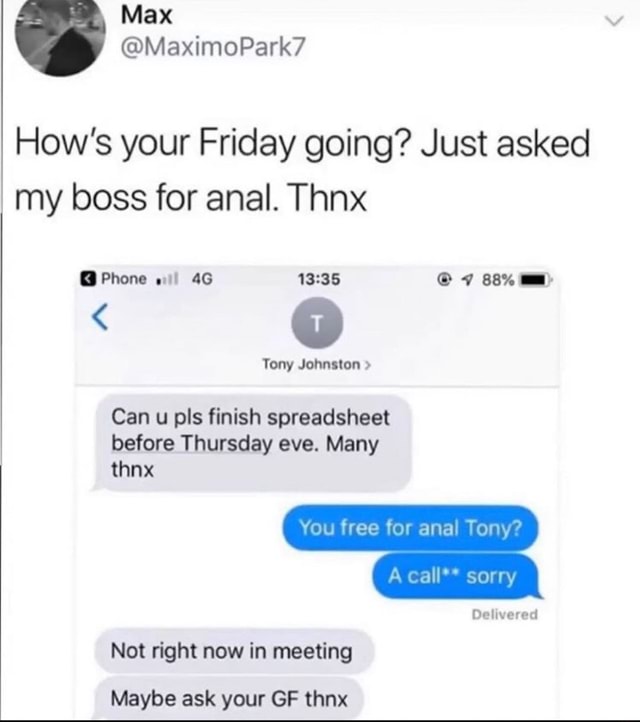Return to the Phone app via breadcrumb
The image size is (640, 722).
click(x=113, y=279)
